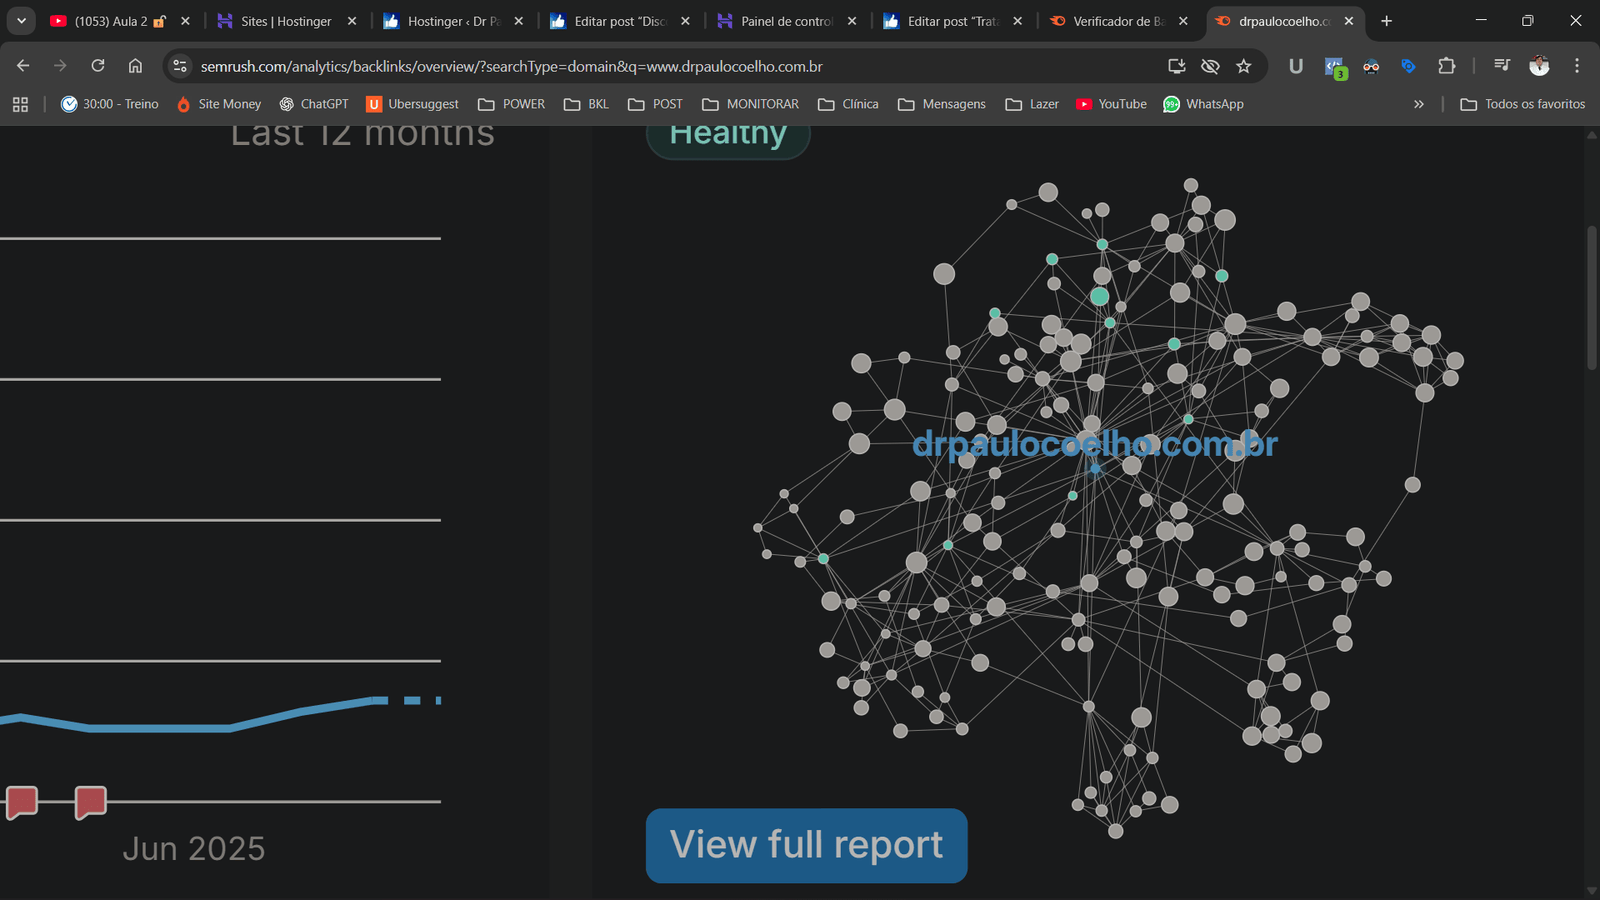Switch to the Sites | Hostinger tab

click(x=285, y=21)
